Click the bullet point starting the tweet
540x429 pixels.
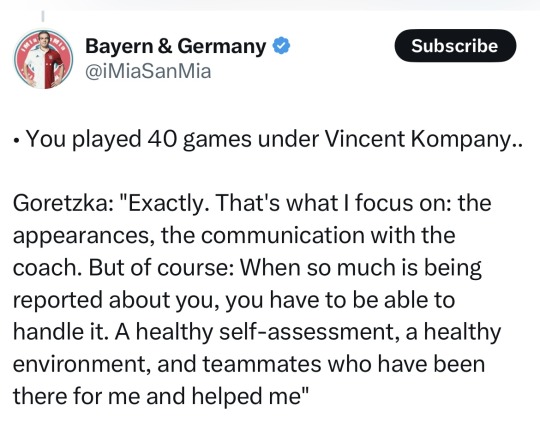[17, 142]
